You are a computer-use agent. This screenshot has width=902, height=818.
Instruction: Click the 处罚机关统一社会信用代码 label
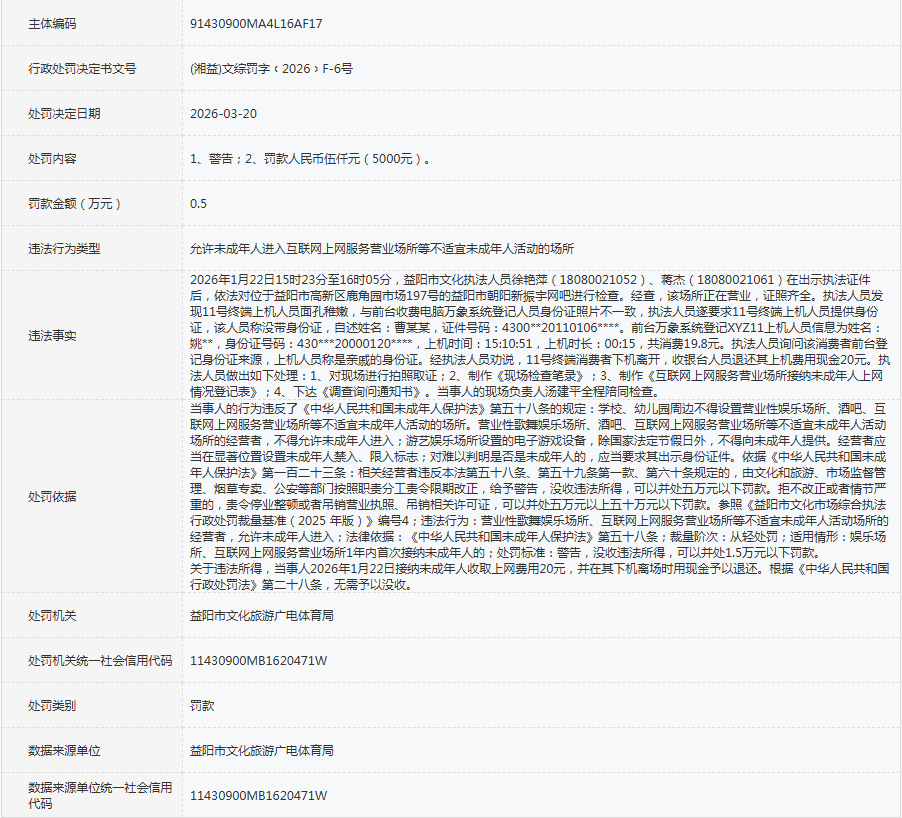(100, 661)
